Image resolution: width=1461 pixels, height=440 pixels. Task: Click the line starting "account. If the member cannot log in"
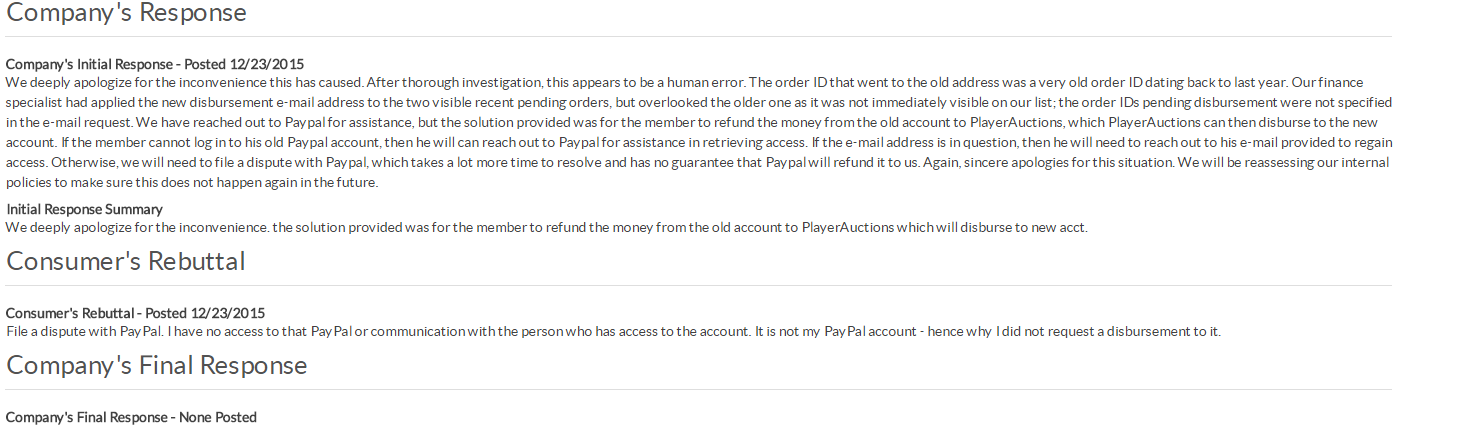pyautogui.click(x=699, y=142)
